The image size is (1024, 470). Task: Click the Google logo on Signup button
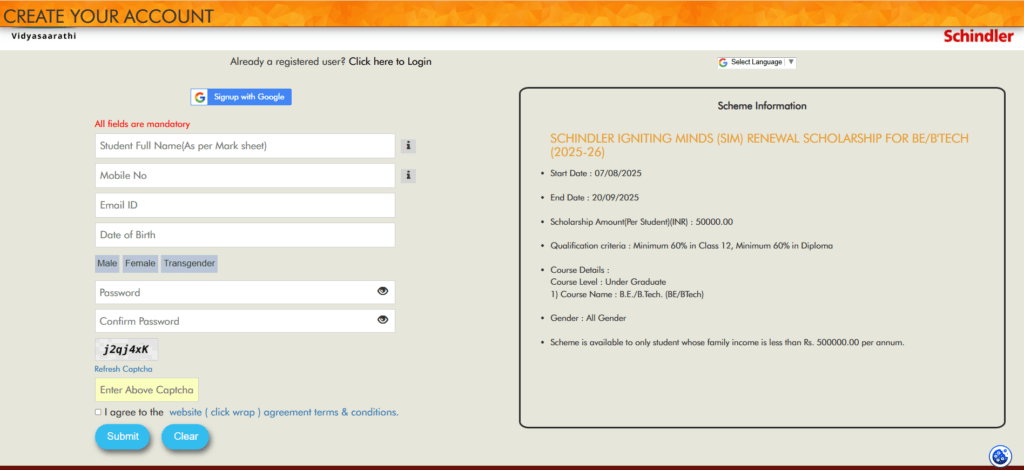(x=200, y=97)
